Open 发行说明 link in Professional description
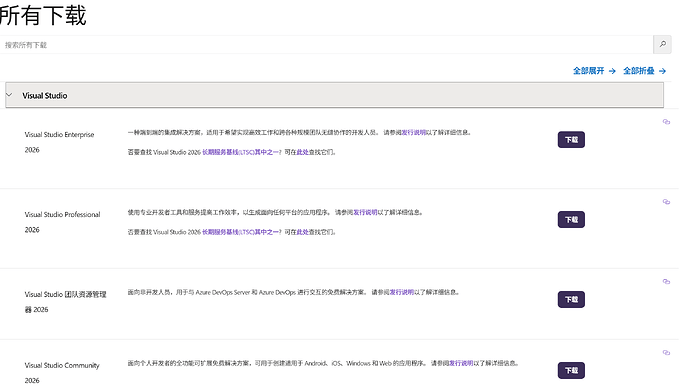Screen dimensions: 690x389 365,213
